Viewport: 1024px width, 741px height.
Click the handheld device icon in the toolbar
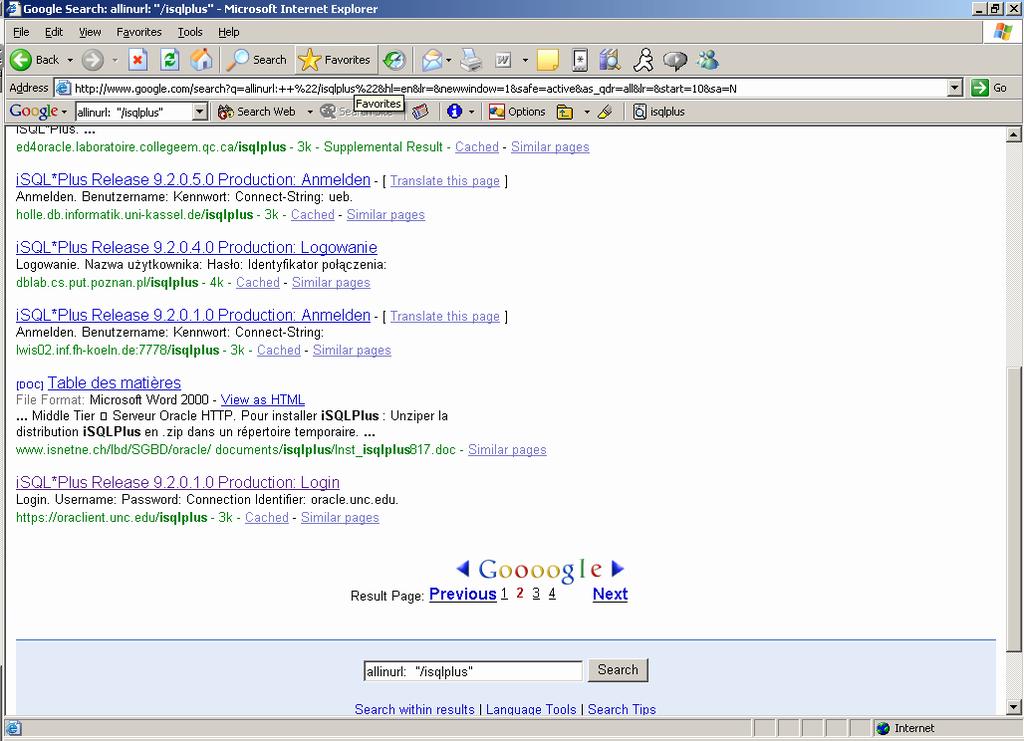click(x=580, y=60)
